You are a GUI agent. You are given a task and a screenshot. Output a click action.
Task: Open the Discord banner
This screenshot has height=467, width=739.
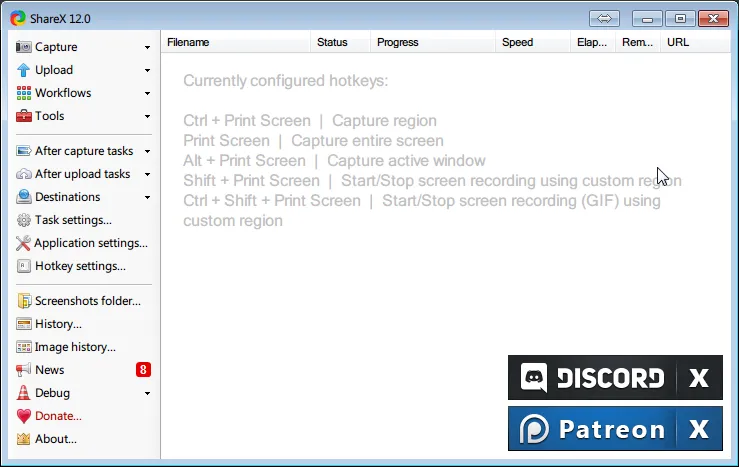click(x=592, y=377)
